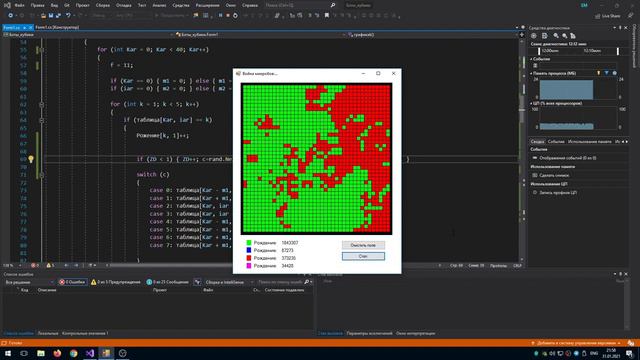Open Visual Studio from the taskbar

pos(90,353)
